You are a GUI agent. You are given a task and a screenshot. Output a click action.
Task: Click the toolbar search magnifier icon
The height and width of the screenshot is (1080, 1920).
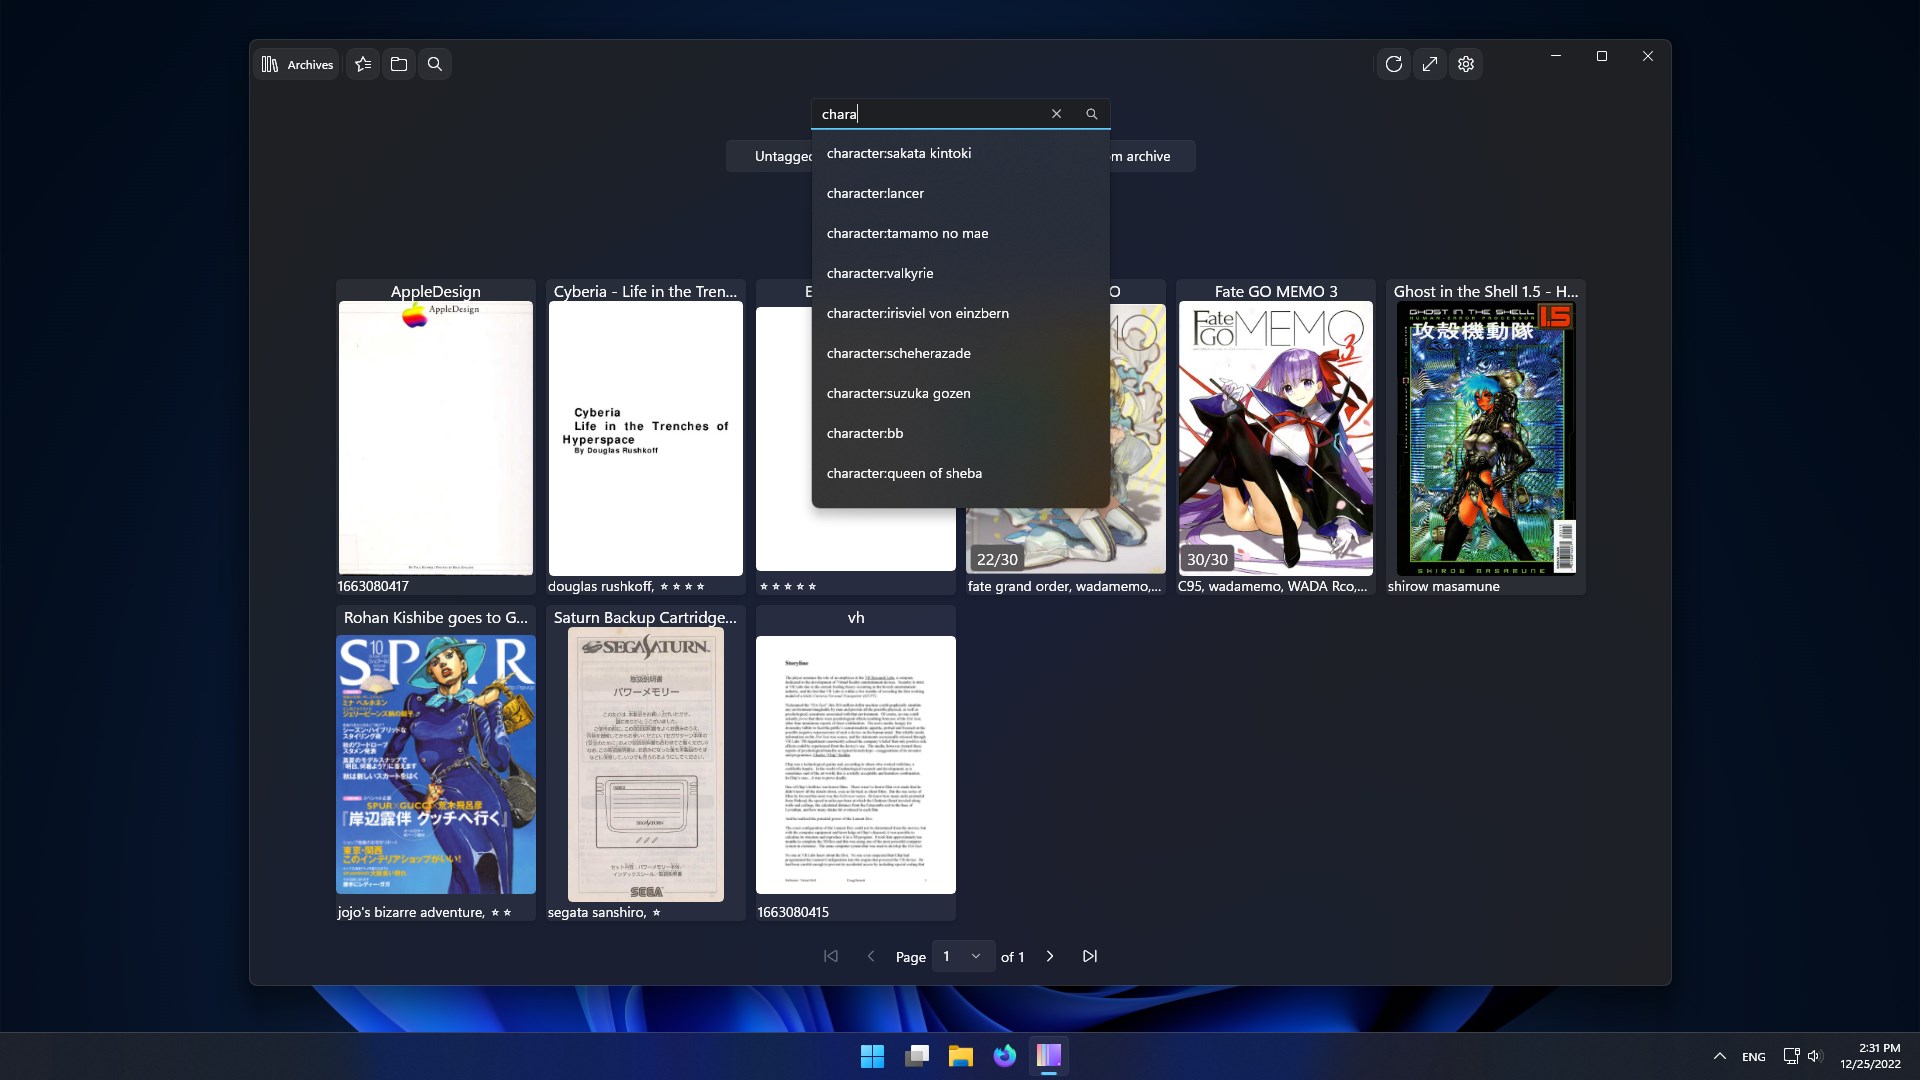click(435, 64)
